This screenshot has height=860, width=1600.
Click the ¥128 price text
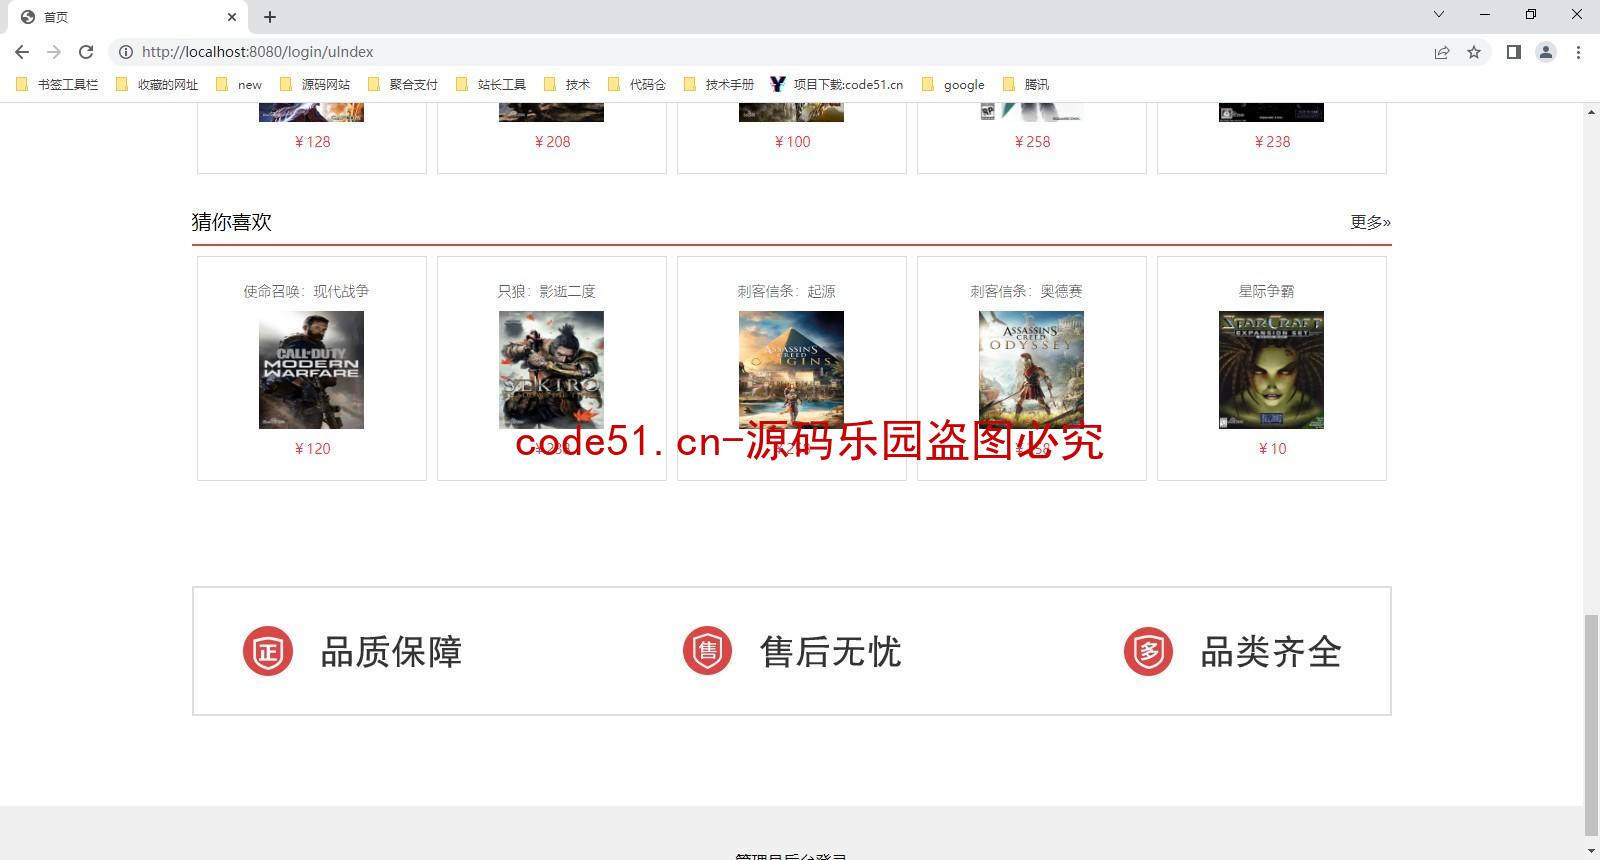[312, 142]
